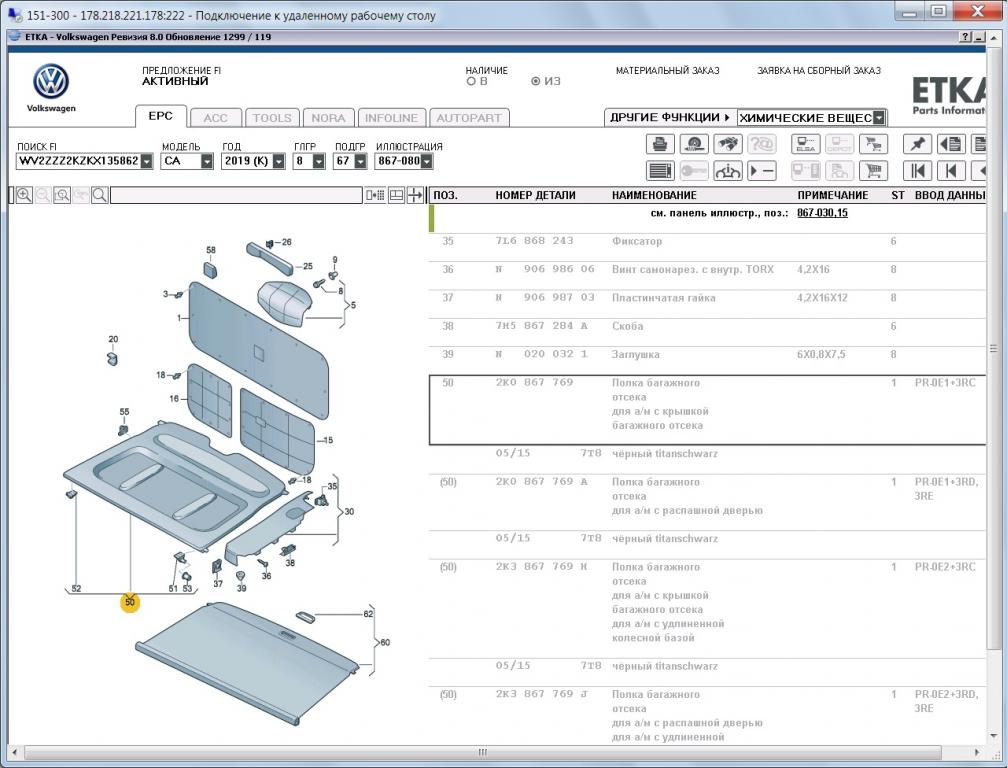The image size is (1007, 768).
Task: Go to previous record icon
Action: [951, 171]
